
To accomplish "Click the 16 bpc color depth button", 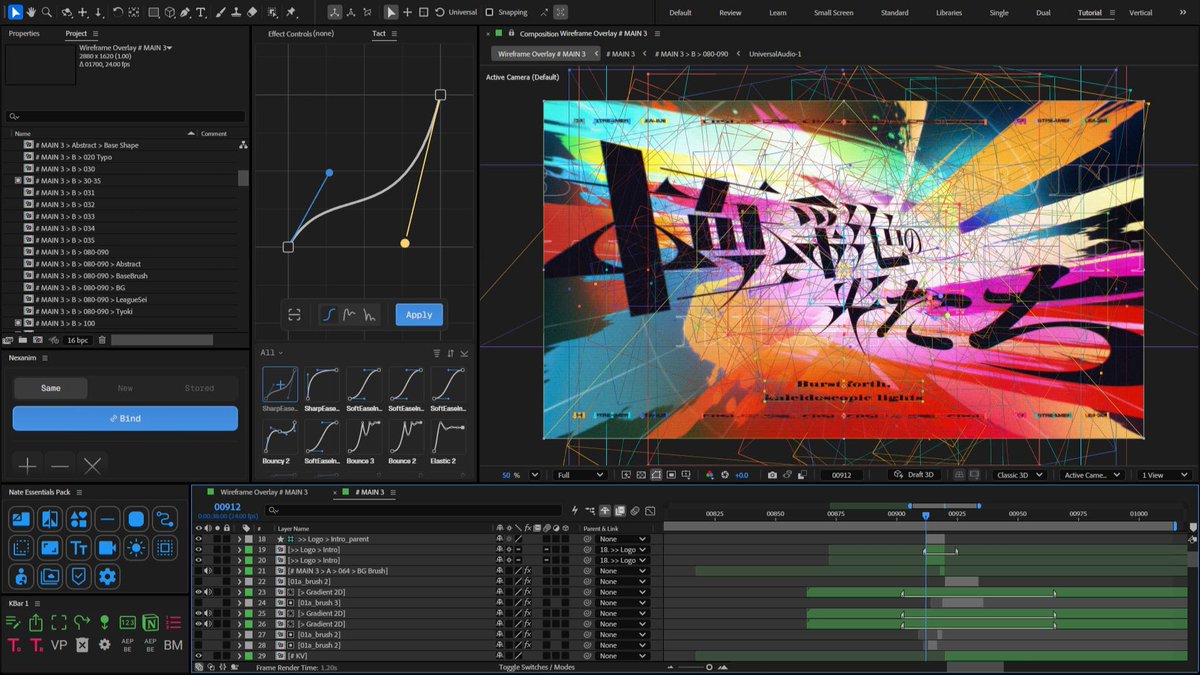I will coord(78,340).
